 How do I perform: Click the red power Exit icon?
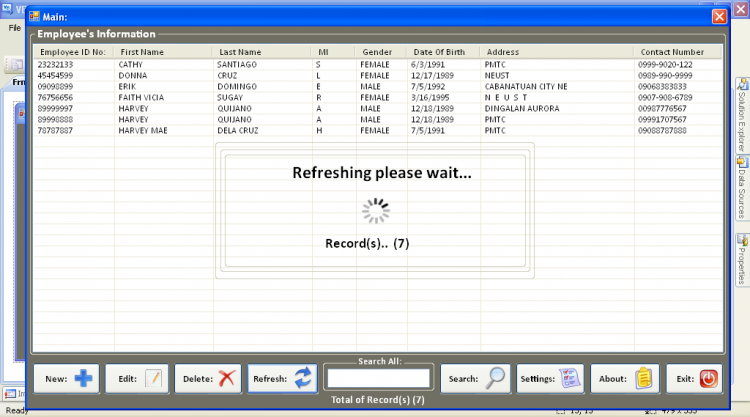coord(708,378)
